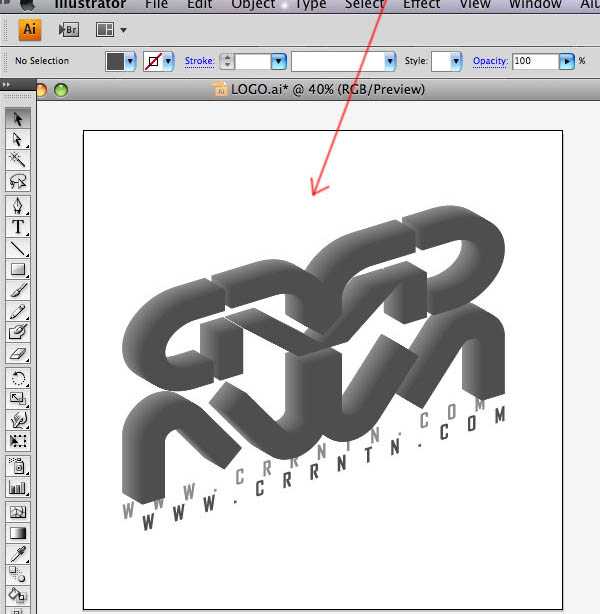
Task: Pick the Type tool
Action: (x=18, y=227)
